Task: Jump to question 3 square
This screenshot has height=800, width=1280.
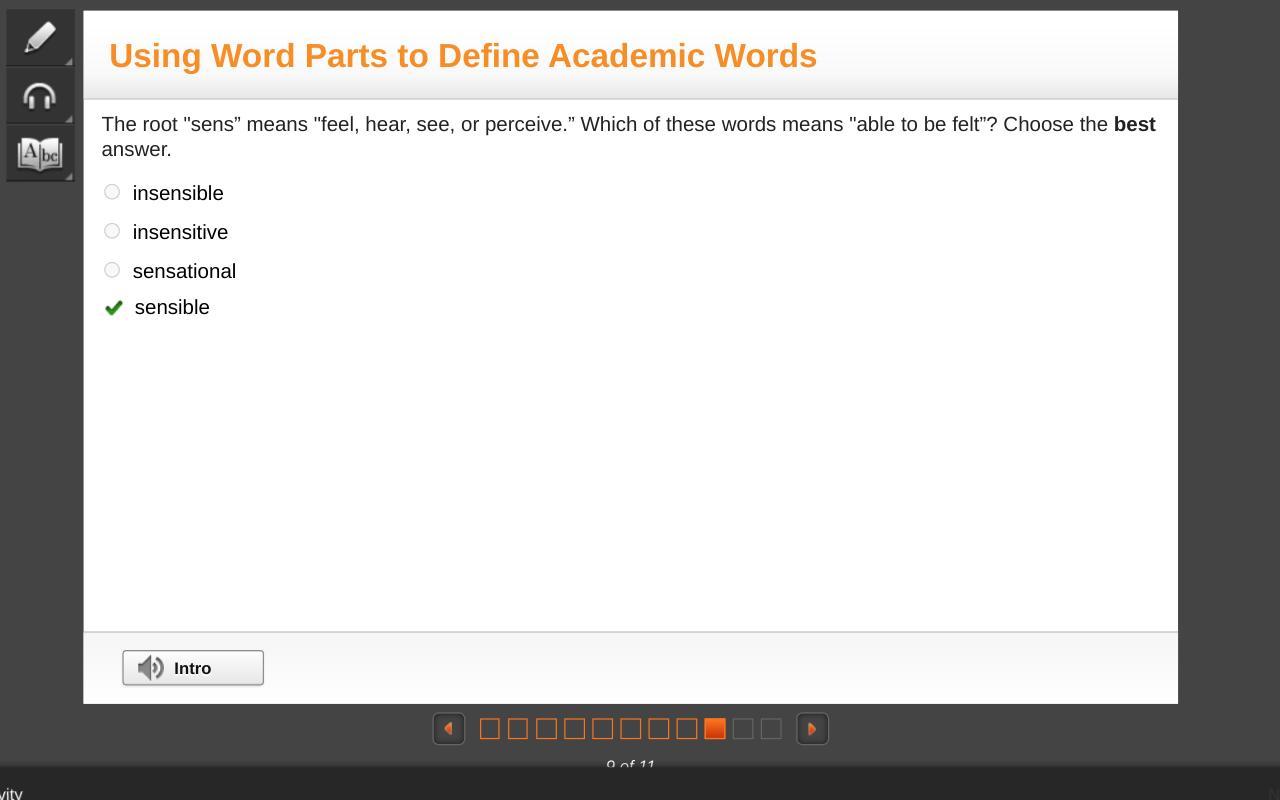Action: pos(546,729)
